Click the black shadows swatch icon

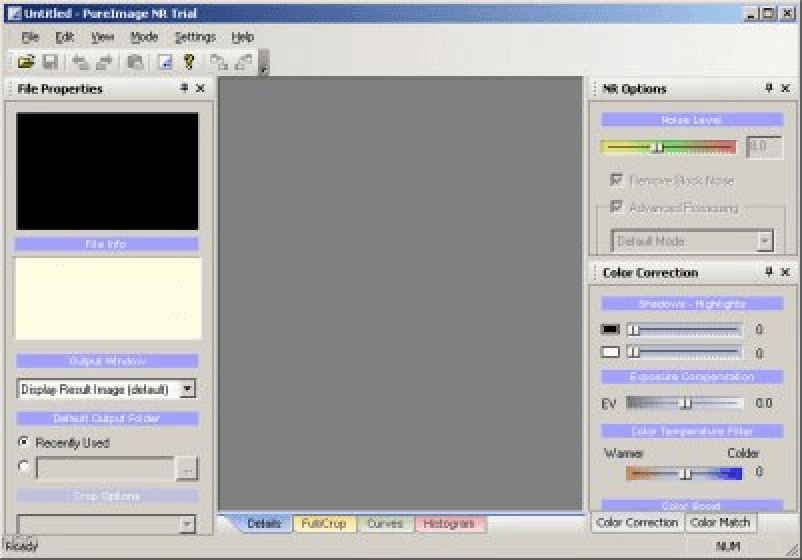coord(610,329)
